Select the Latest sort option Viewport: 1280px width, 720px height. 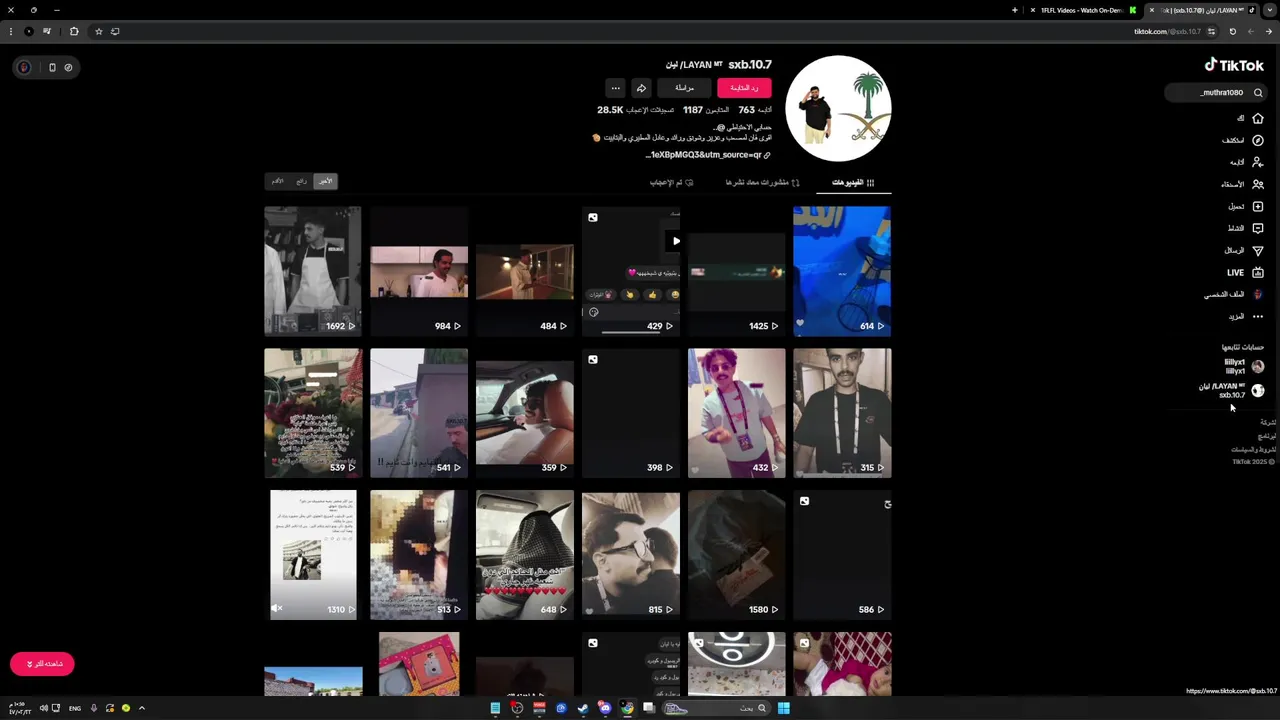[x=325, y=181]
